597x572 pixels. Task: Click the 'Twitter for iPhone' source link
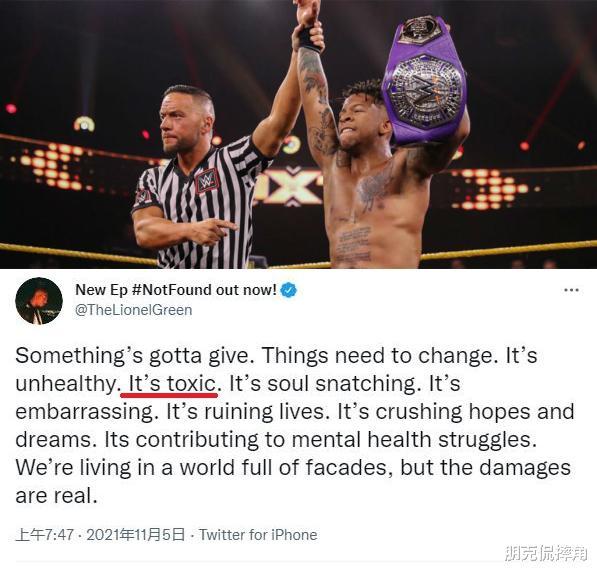(x=258, y=535)
